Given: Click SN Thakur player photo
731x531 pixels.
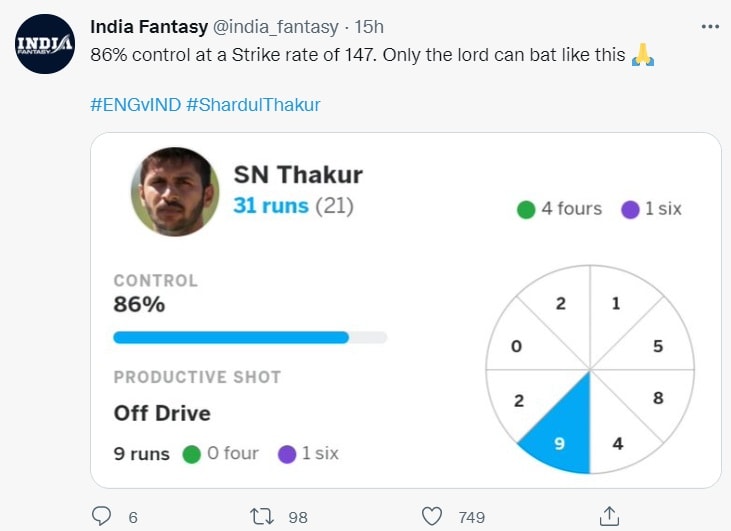Looking at the screenshot, I should [x=176, y=192].
